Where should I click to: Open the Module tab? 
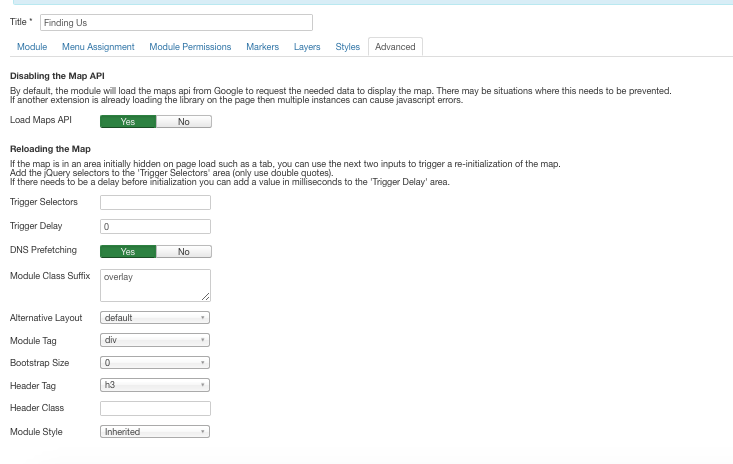click(x=32, y=47)
